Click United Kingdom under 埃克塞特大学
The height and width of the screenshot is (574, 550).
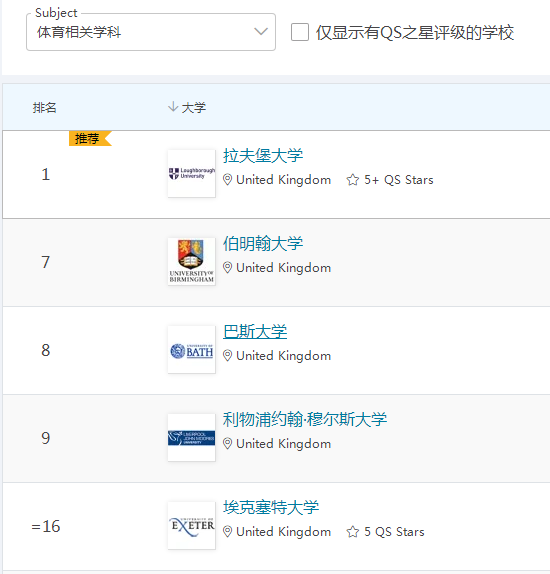(x=283, y=532)
